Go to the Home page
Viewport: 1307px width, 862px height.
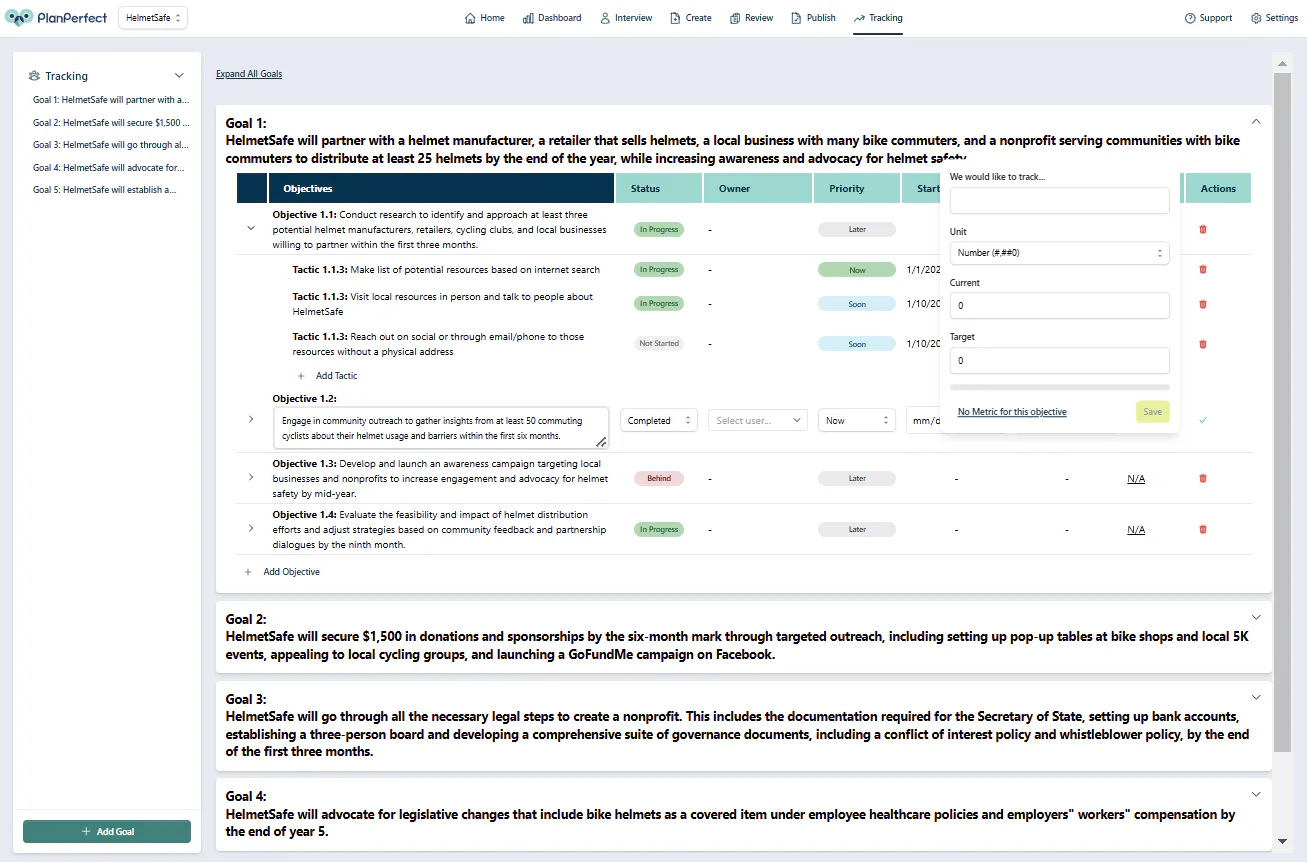click(485, 18)
